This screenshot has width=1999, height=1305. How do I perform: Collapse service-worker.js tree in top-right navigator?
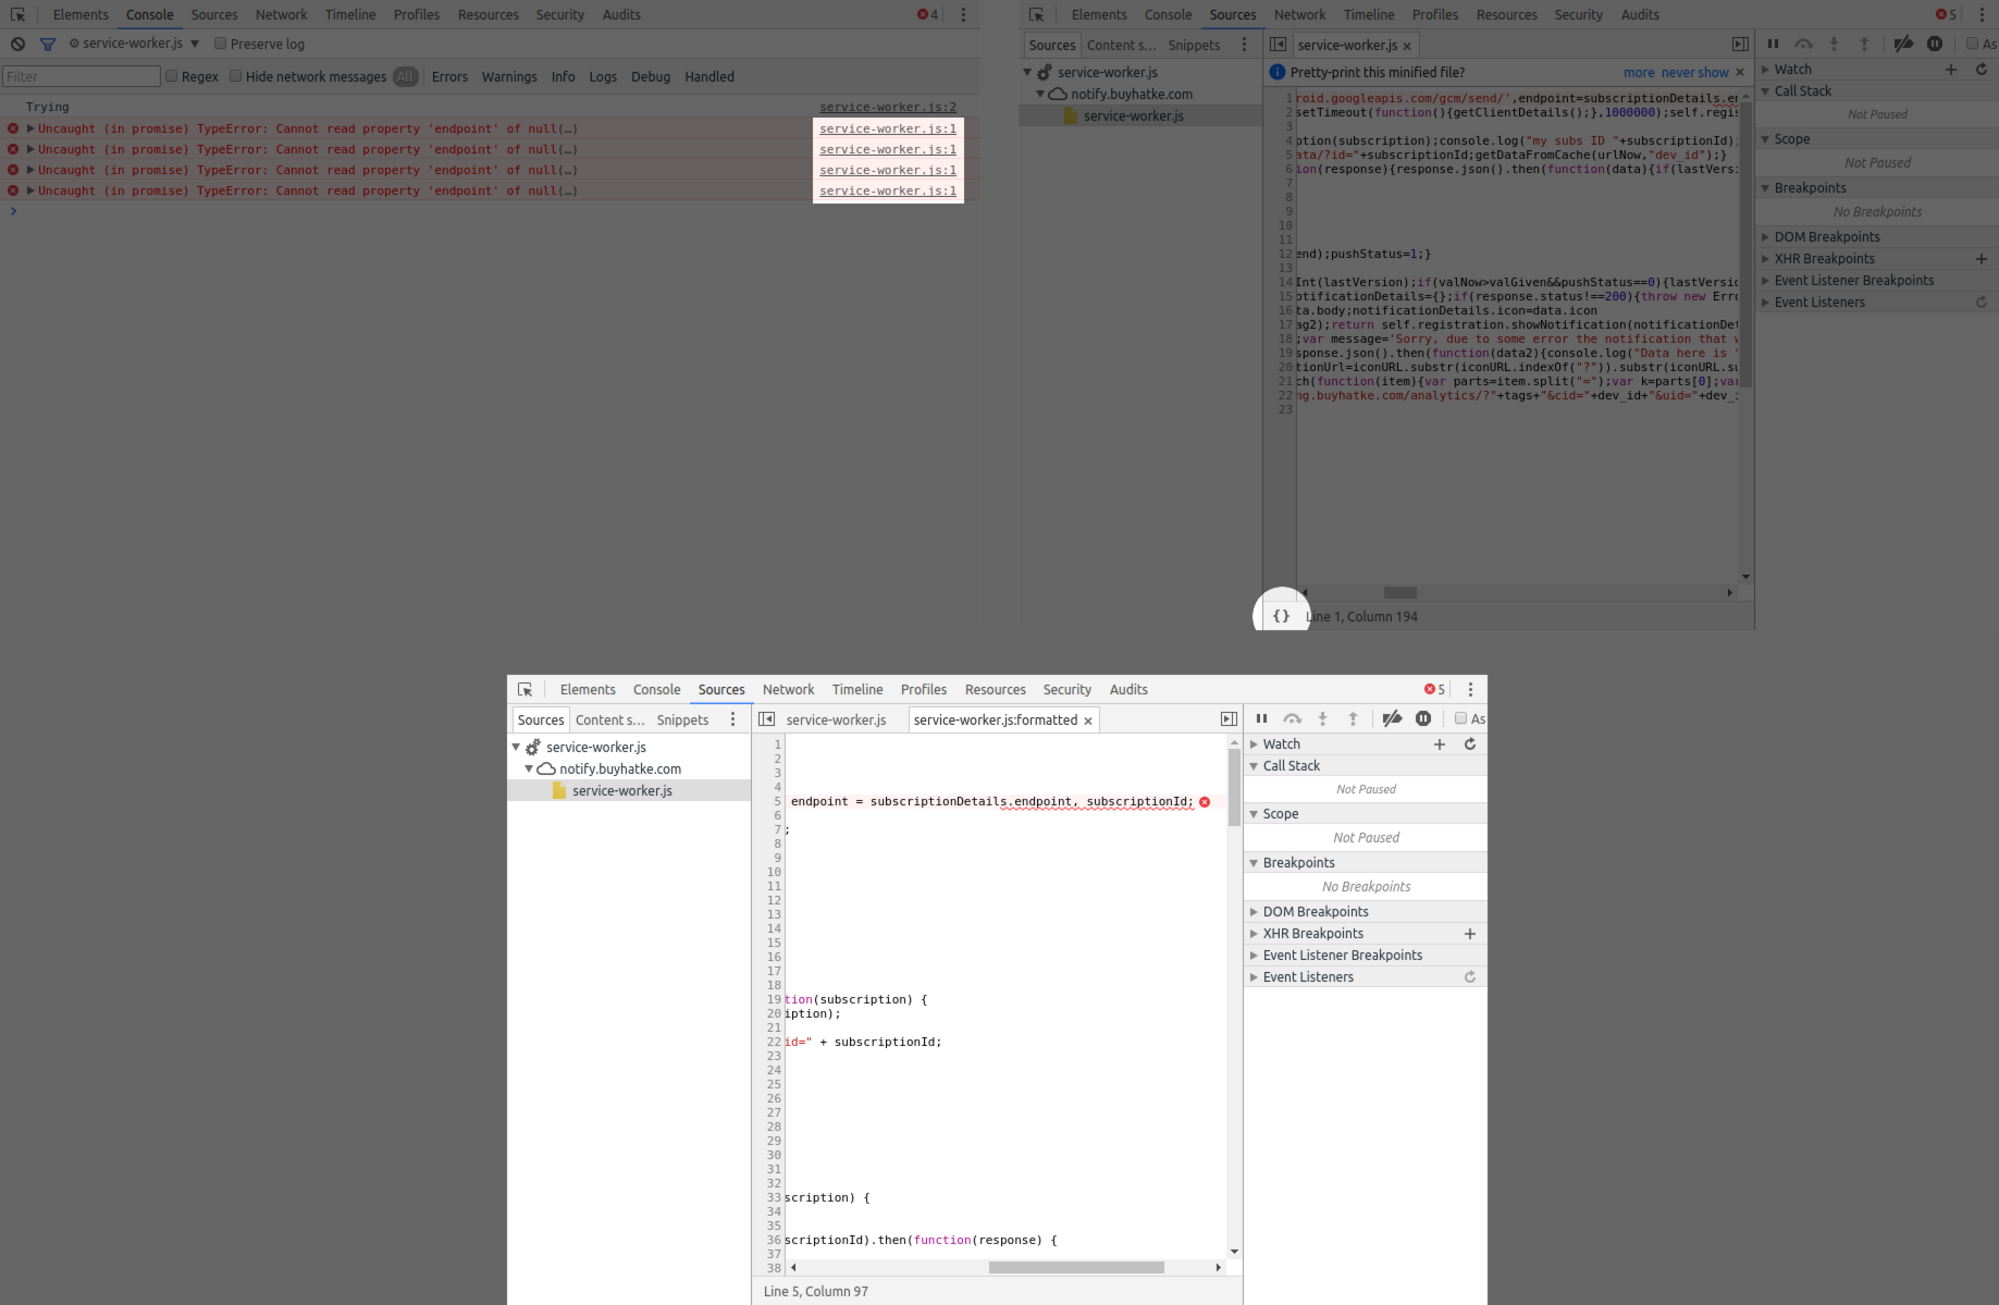pyautogui.click(x=1027, y=73)
